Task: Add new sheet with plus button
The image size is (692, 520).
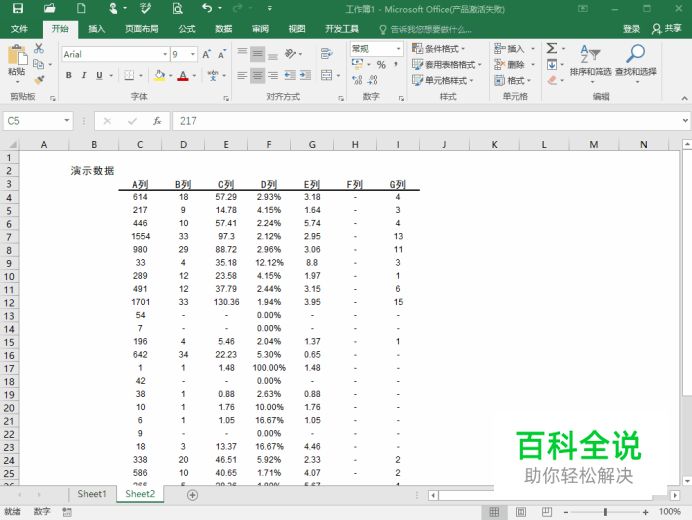Action: point(192,495)
